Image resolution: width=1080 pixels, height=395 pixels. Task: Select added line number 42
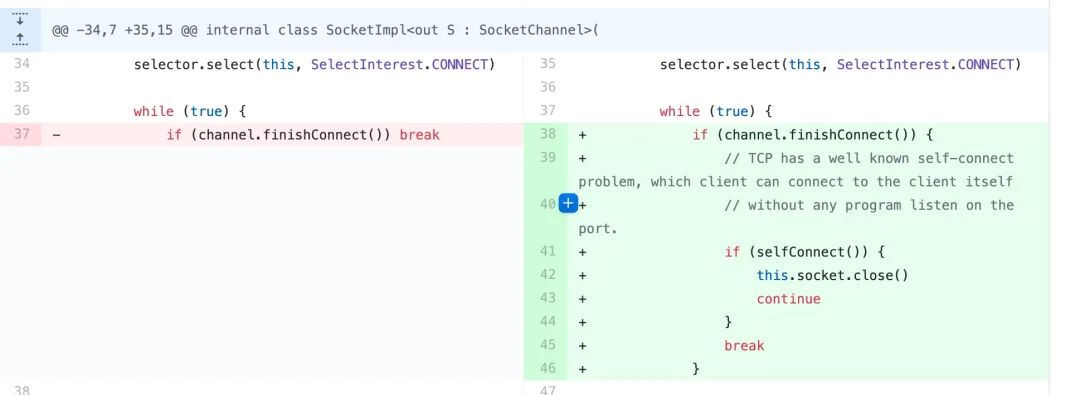tap(547, 275)
